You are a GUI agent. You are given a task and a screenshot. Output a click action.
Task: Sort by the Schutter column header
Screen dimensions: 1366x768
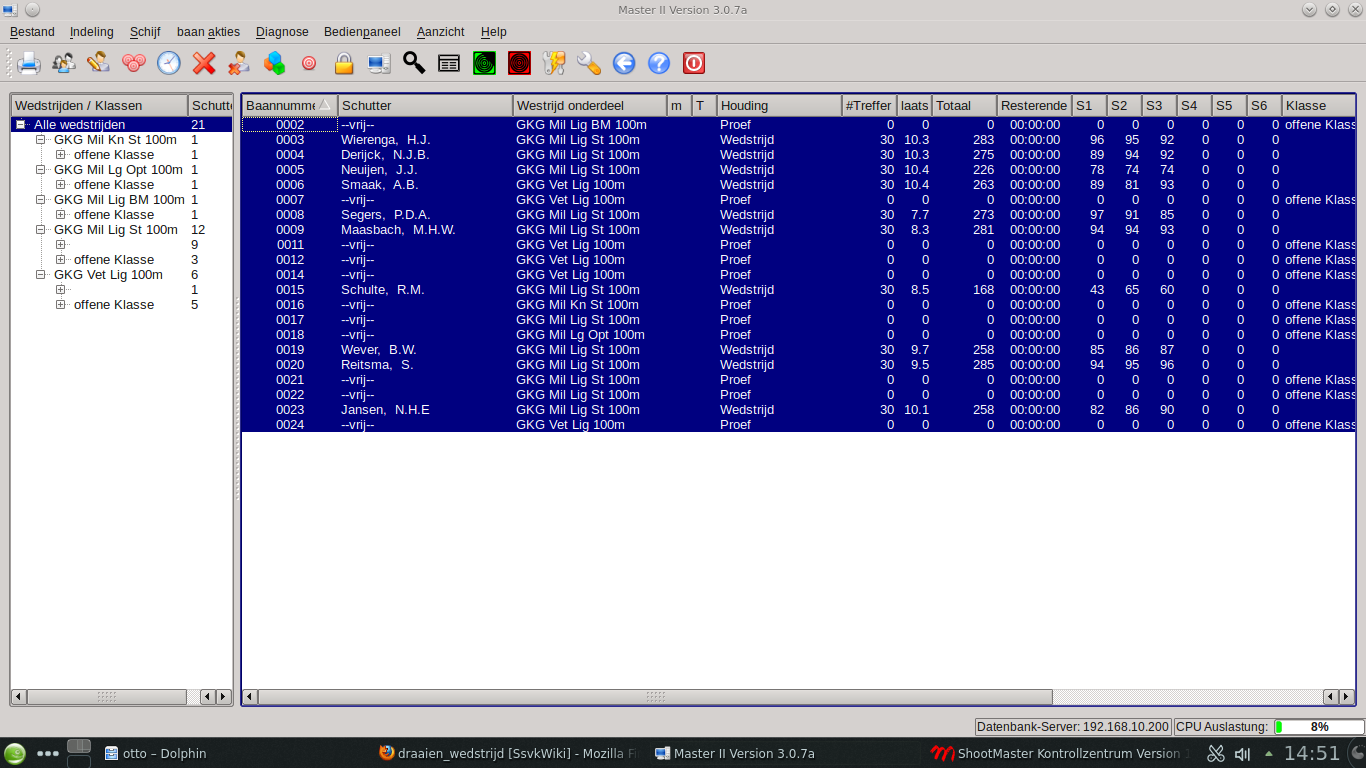pos(425,106)
